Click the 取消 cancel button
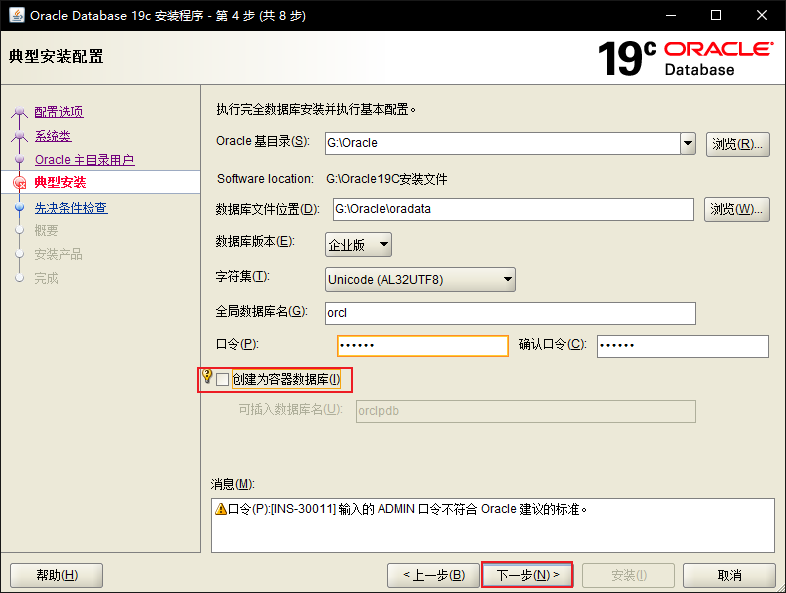Viewport: 786px width, 593px height. click(x=729, y=575)
